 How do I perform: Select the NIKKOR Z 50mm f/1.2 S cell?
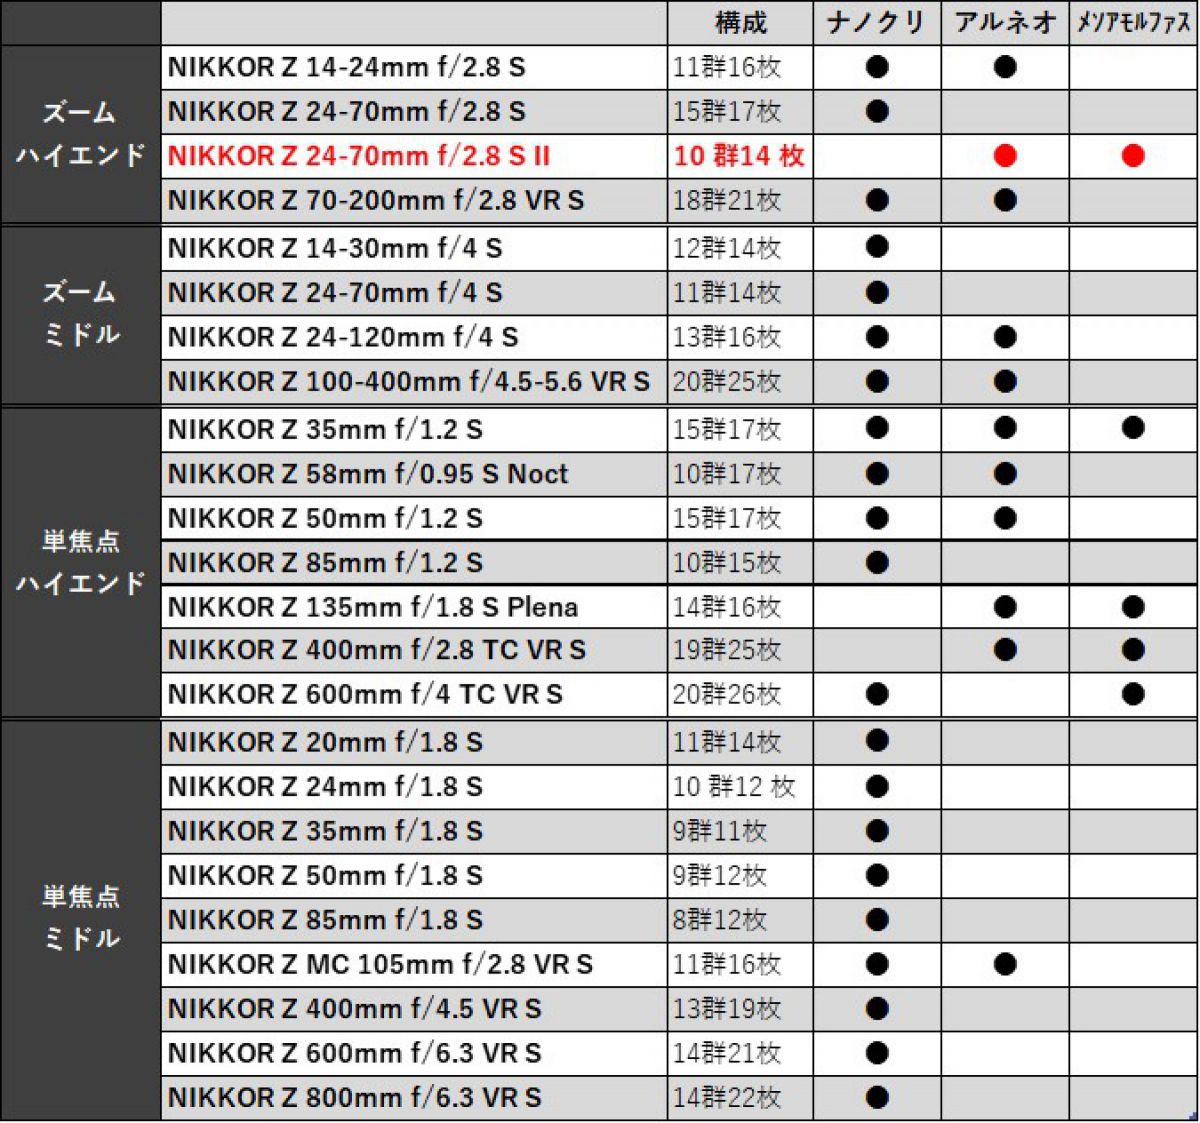[414, 518]
